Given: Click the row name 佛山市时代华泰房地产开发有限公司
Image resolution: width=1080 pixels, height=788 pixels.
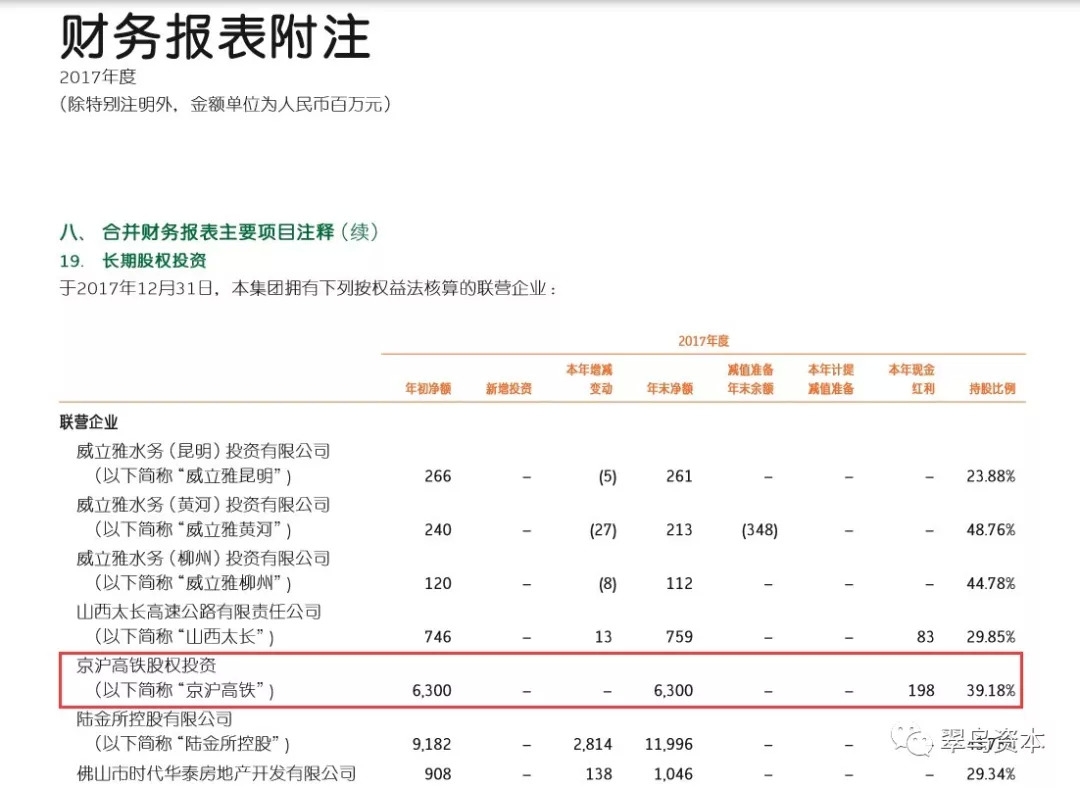Looking at the screenshot, I should pyautogui.click(x=216, y=774).
